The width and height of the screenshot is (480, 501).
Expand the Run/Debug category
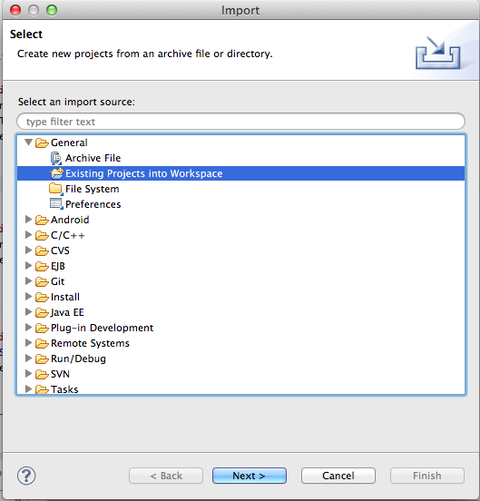tap(28, 358)
